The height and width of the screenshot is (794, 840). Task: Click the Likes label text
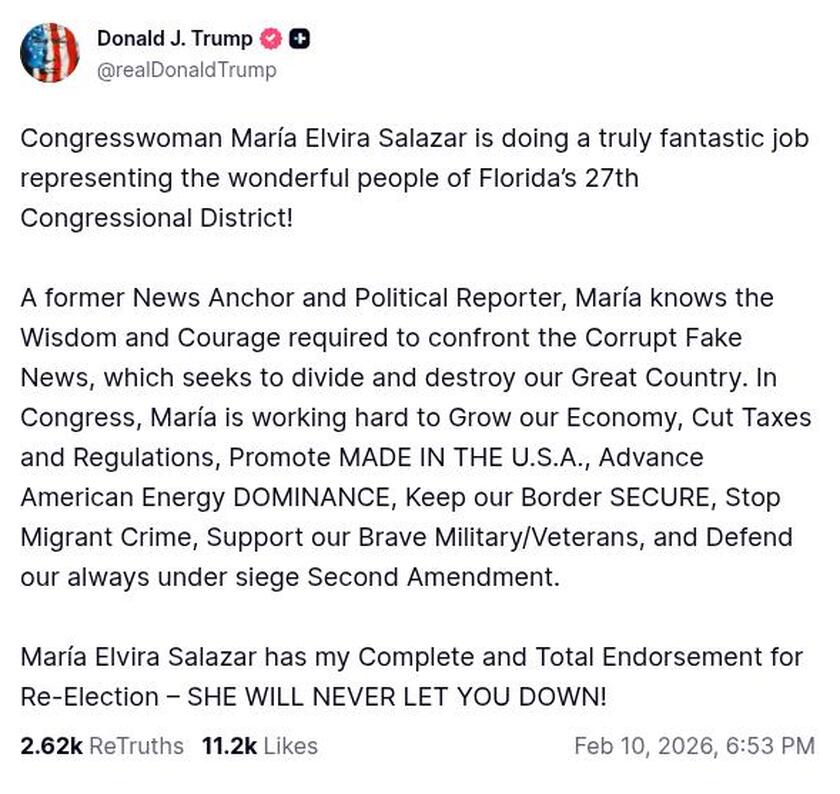[x=287, y=745]
